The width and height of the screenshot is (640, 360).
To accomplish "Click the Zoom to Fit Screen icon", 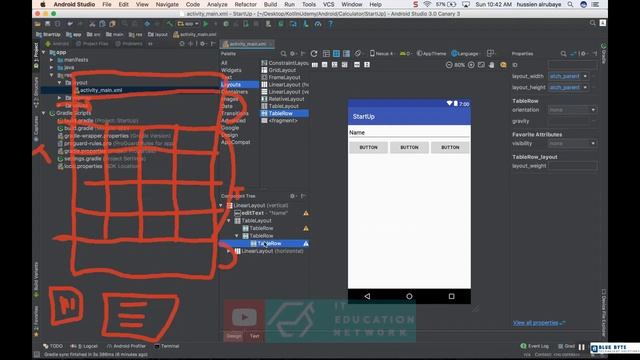I will tap(481, 65).
